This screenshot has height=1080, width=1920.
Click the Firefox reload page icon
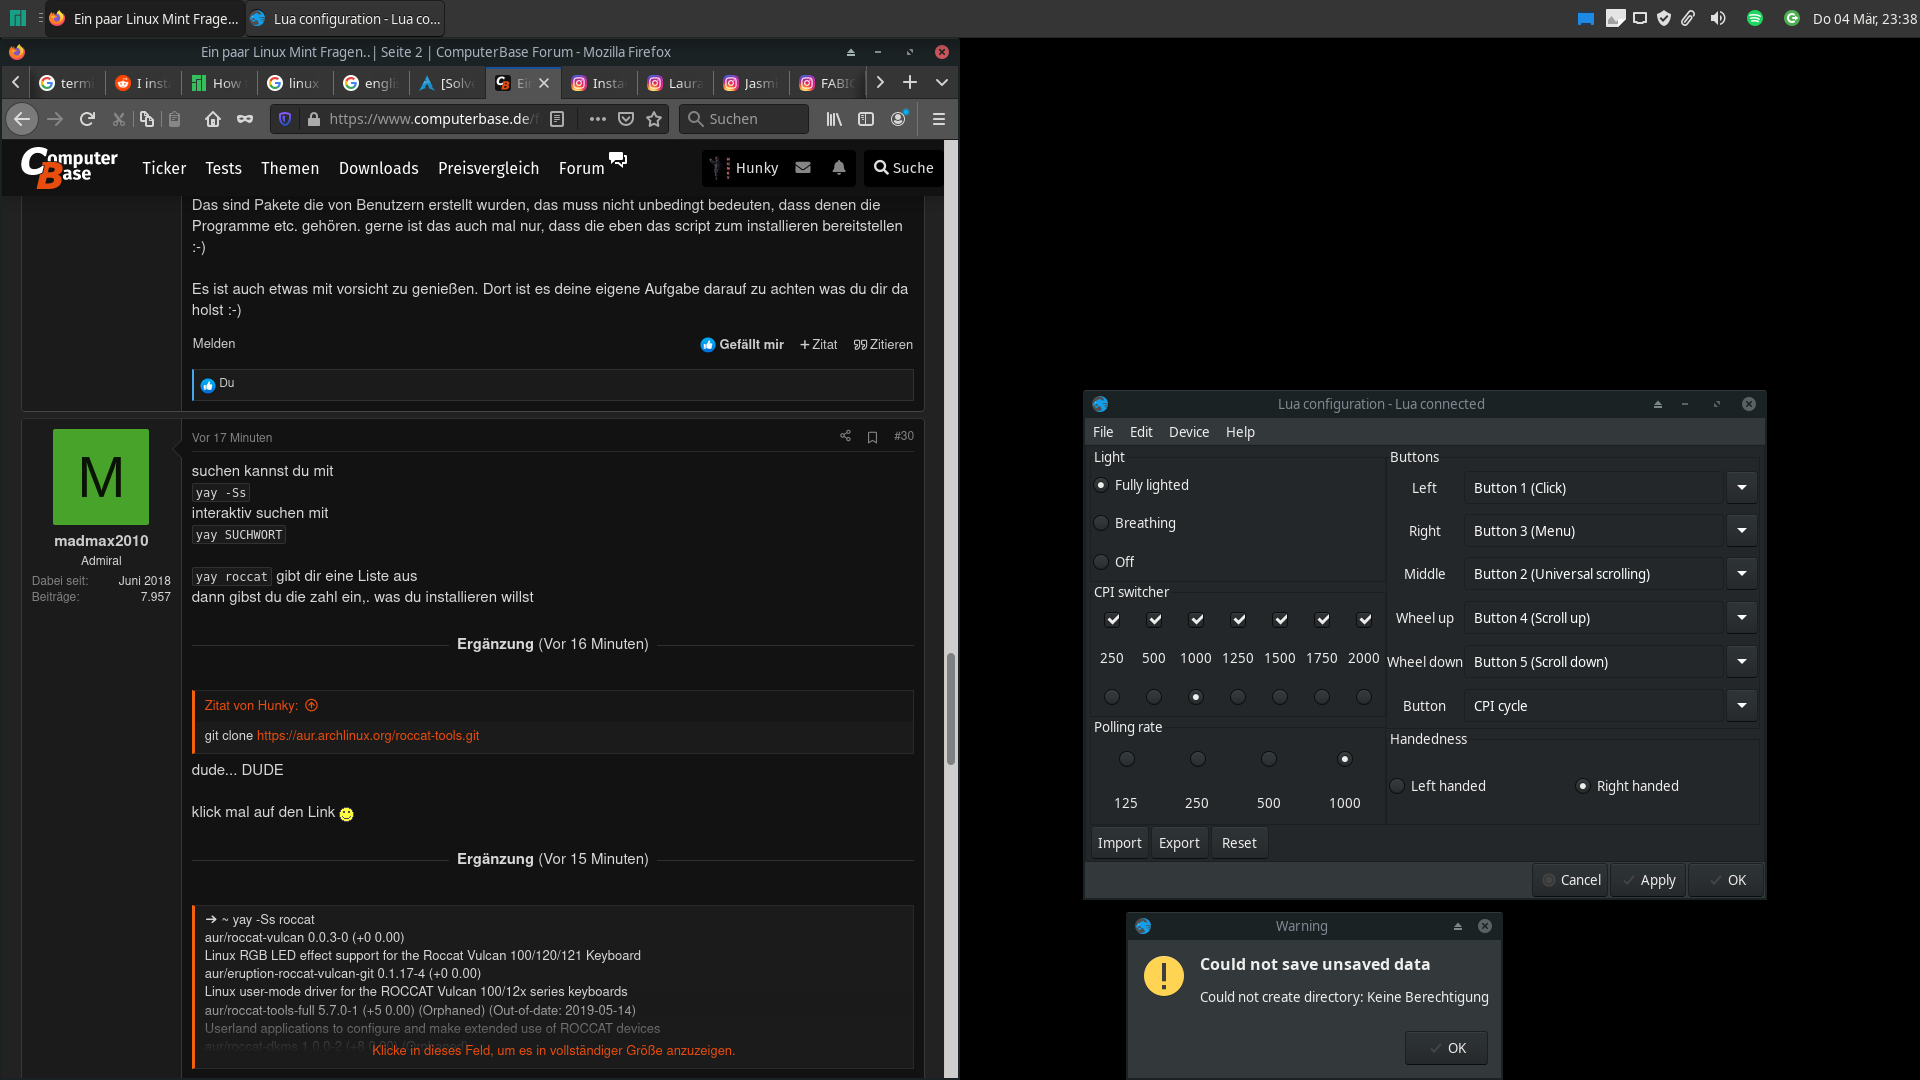tap(87, 119)
